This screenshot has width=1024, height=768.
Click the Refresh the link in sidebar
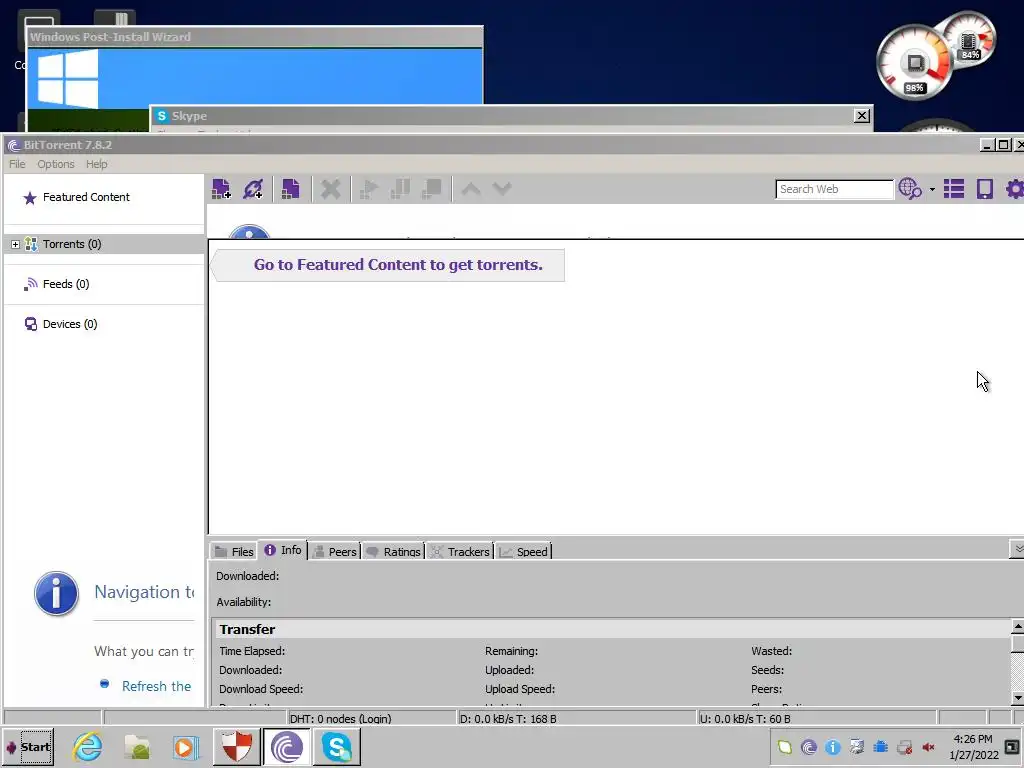point(156,686)
